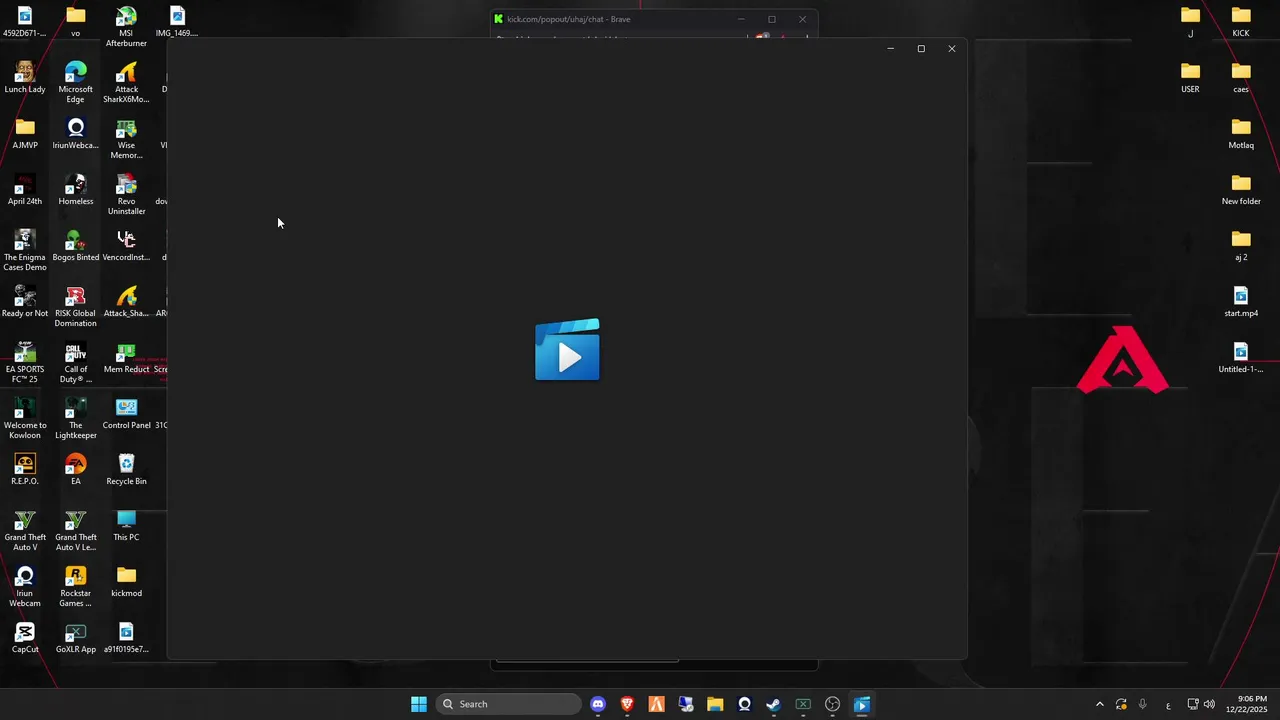Select the Welcome to Kowloon shortcut

(25, 419)
